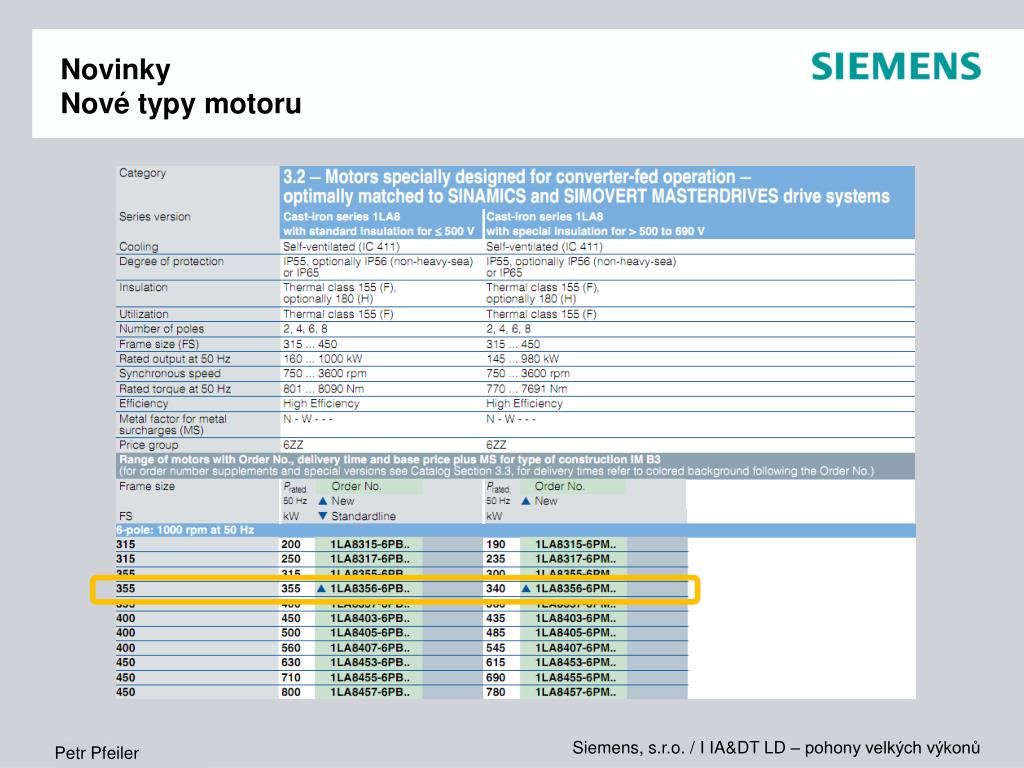
Task: Click 'Rated output at 50 Hz' label
Action: point(174,359)
